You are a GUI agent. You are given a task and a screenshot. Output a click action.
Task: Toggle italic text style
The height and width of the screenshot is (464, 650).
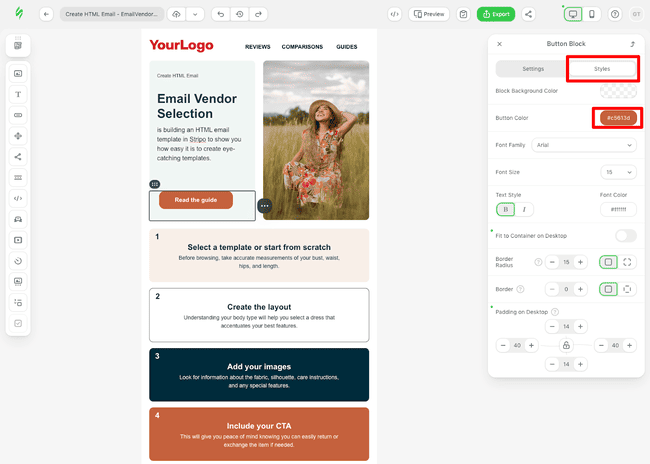524,209
